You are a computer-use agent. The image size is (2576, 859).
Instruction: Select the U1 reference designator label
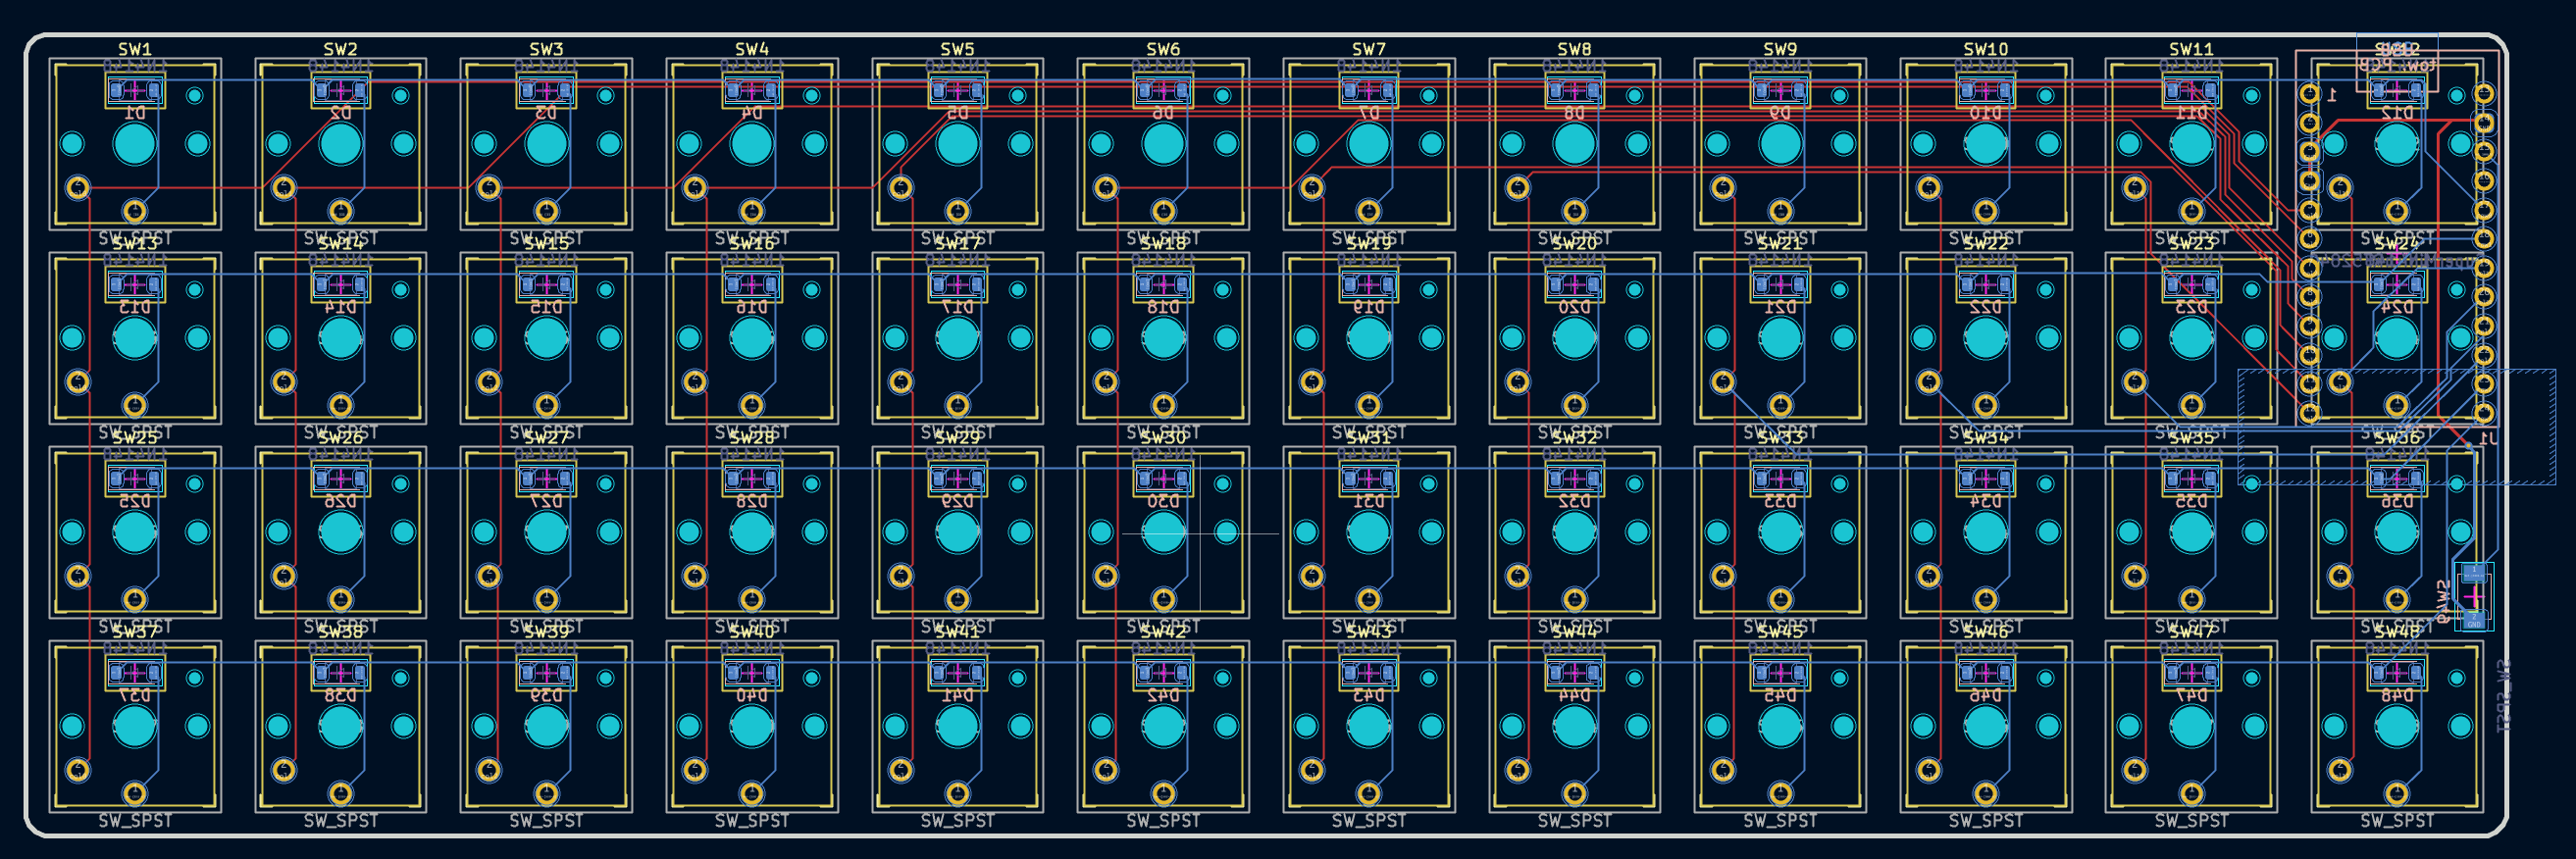click(2488, 439)
